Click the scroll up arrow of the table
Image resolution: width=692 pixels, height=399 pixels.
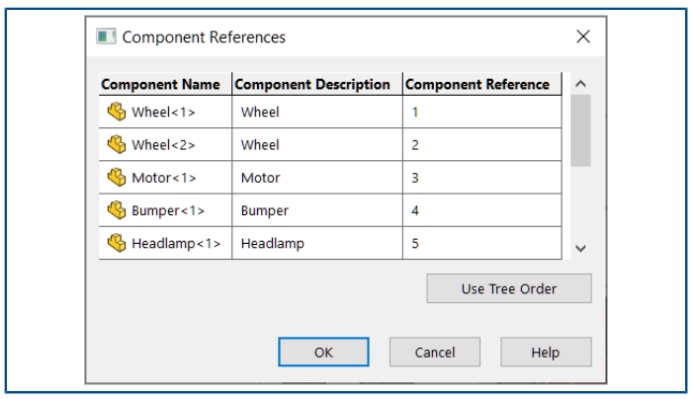click(x=581, y=83)
